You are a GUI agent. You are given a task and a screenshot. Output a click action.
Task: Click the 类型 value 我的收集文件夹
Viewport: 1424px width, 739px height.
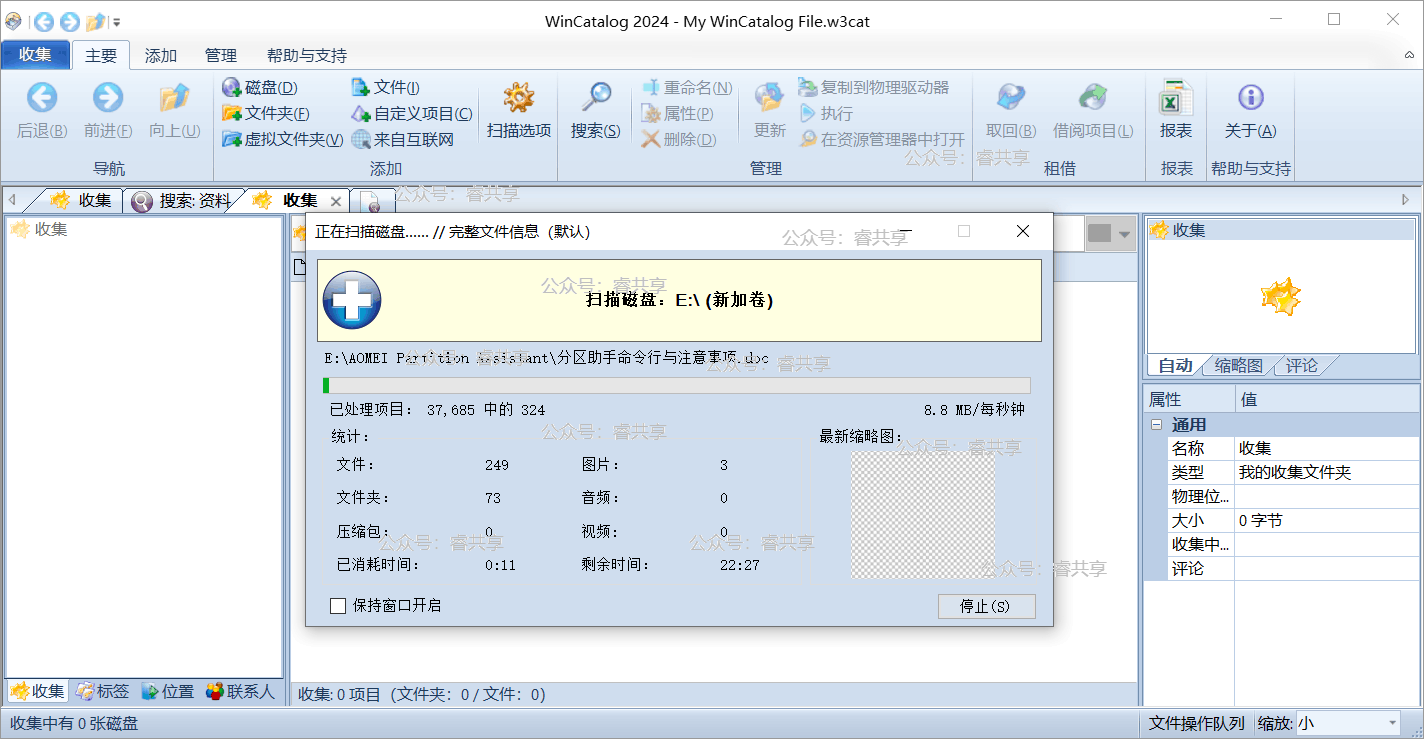point(1326,473)
